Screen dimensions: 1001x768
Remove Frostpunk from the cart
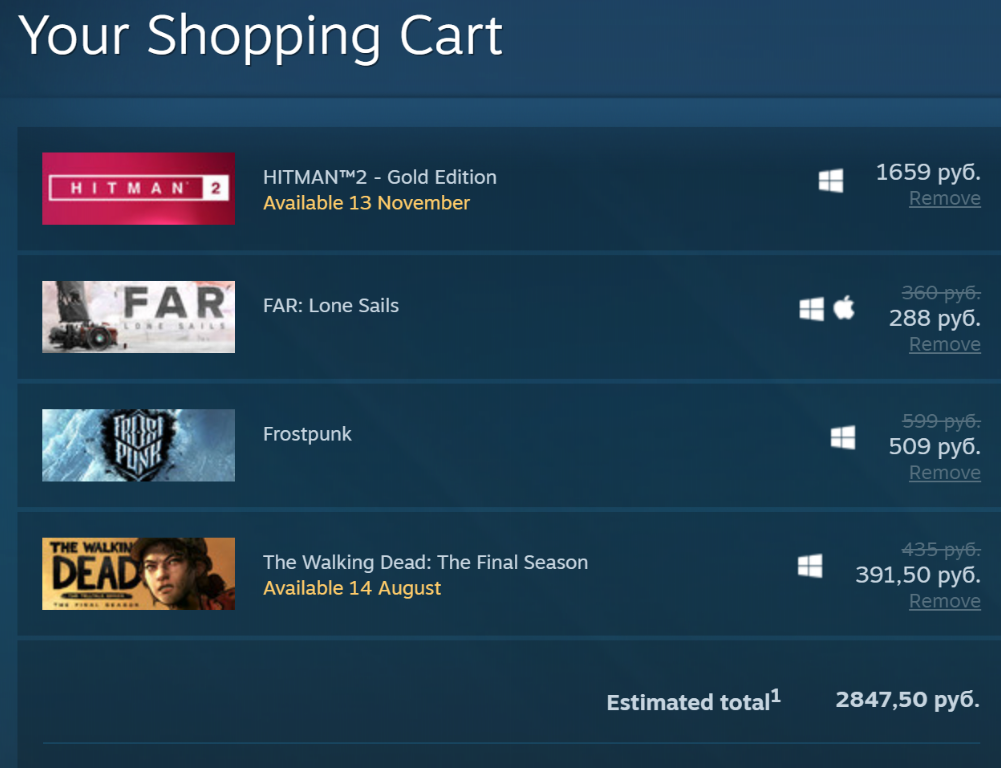point(944,472)
